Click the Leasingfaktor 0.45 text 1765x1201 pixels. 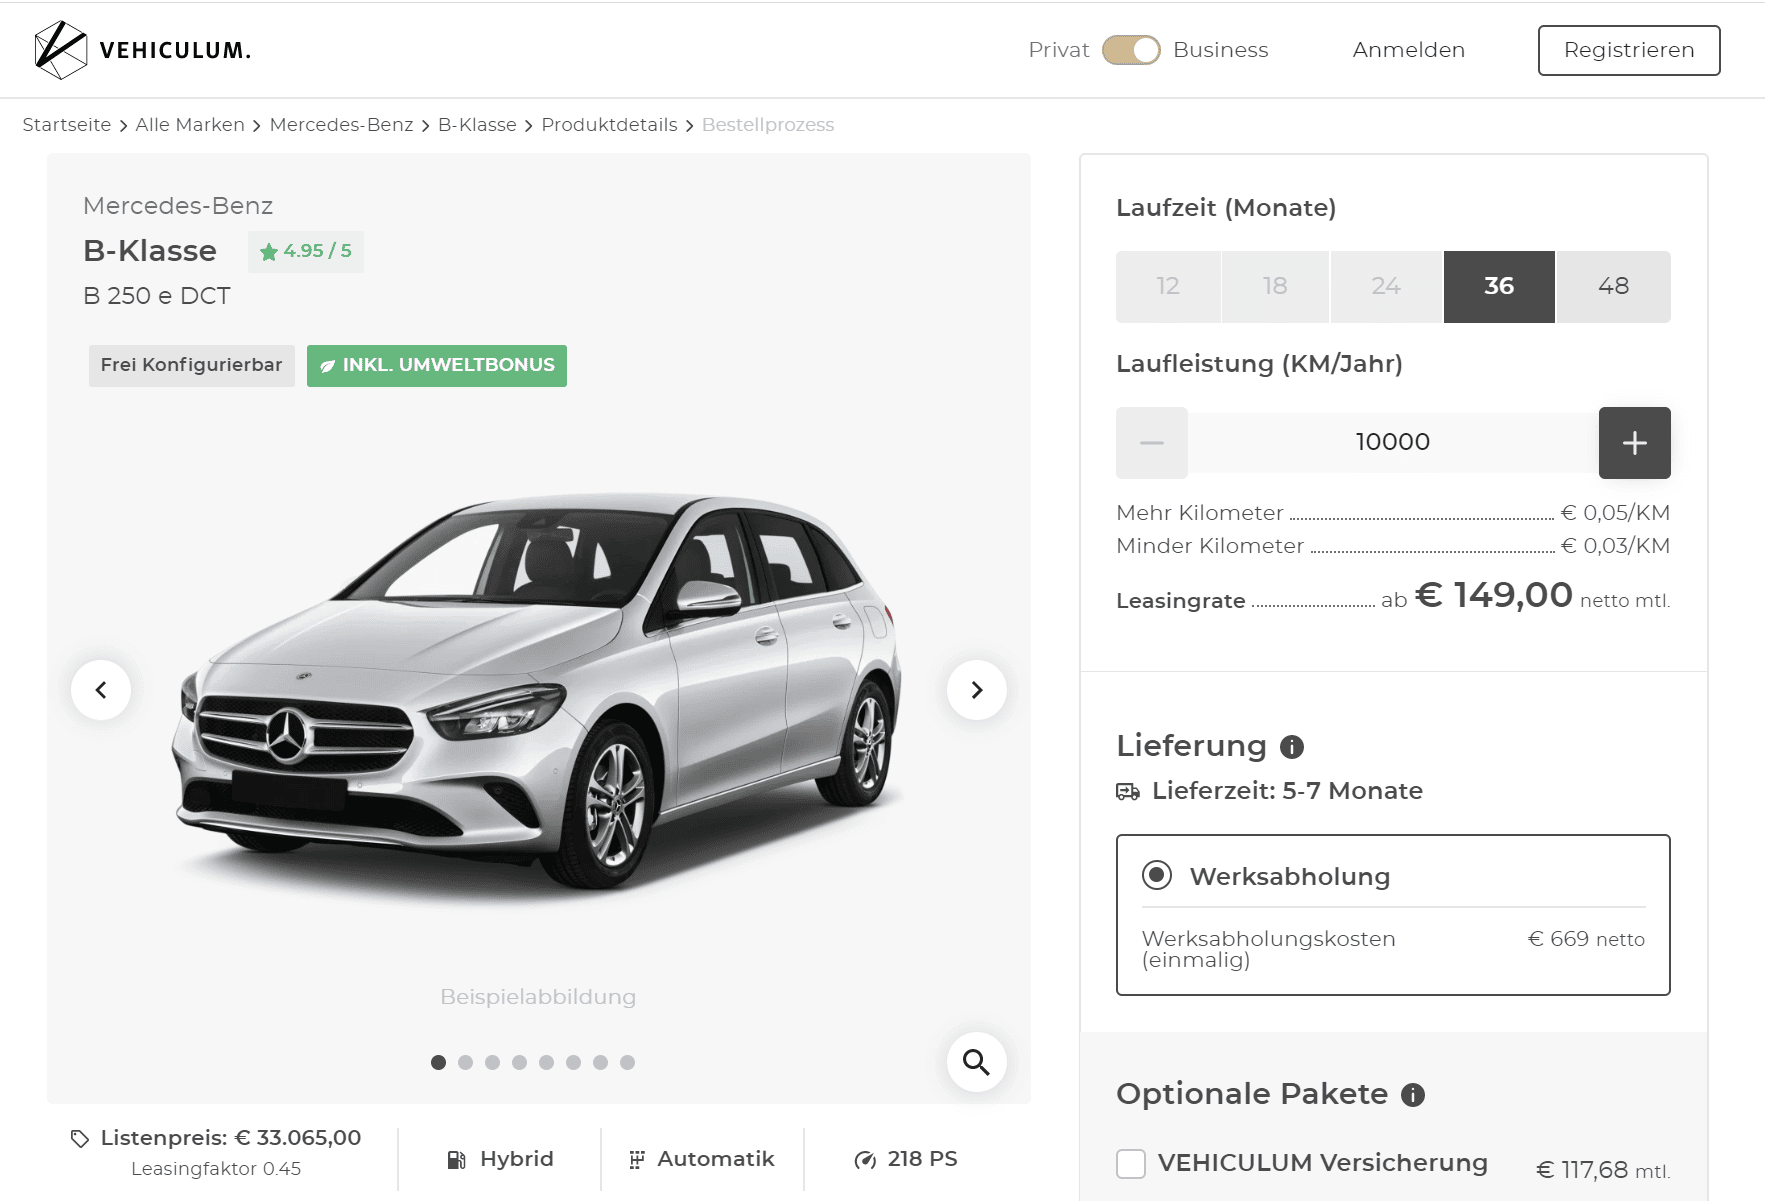pyautogui.click(x=216, y=1169)
